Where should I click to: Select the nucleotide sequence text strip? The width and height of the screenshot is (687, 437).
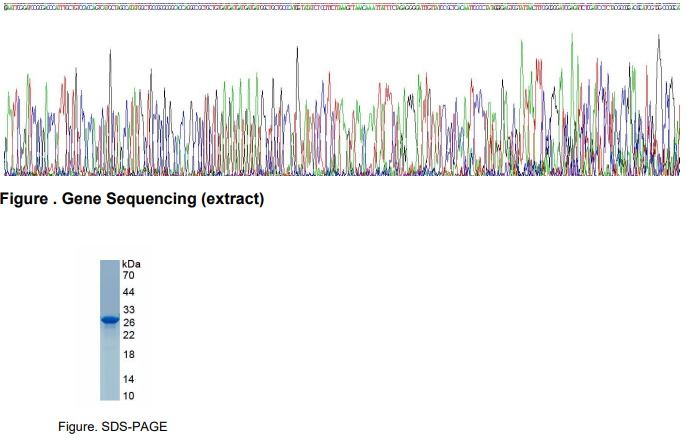[x=343, y=5]
